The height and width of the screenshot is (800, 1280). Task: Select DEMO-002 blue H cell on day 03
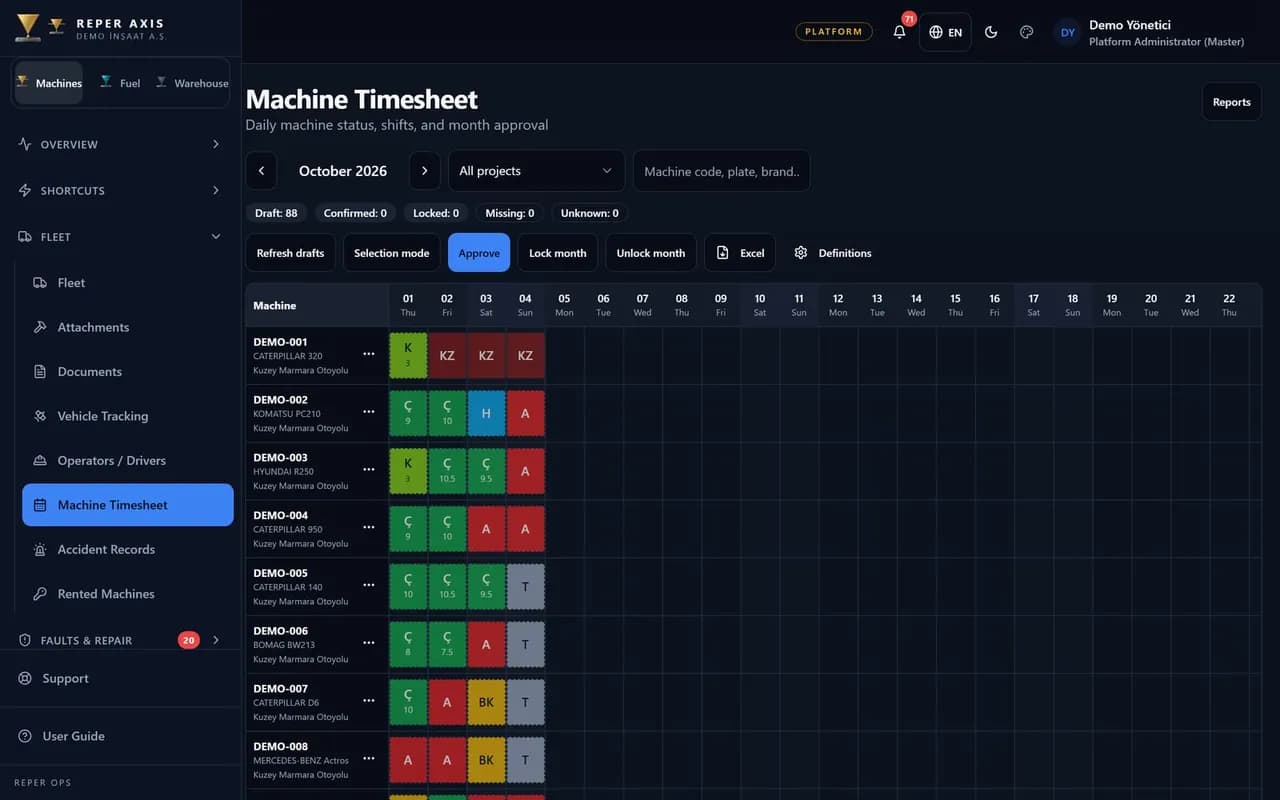coord(486,413)
